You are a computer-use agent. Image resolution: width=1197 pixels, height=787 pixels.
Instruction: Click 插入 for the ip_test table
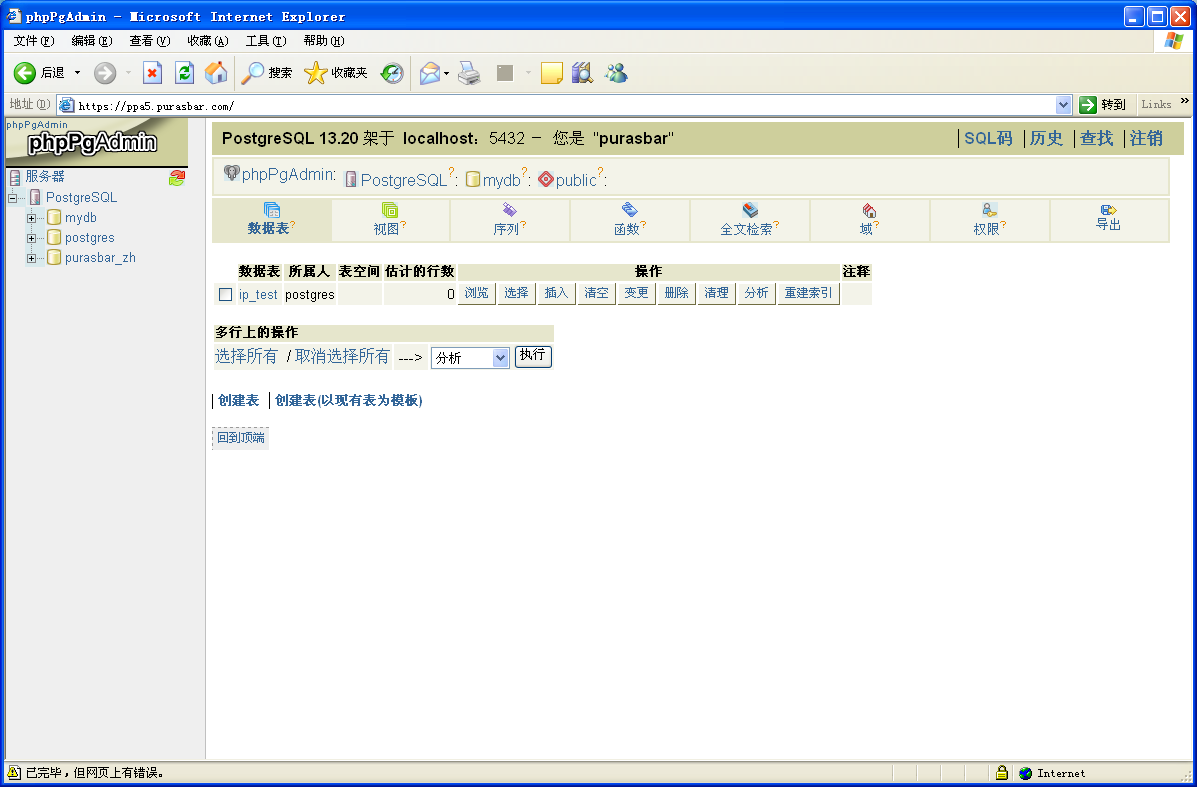[556, 293]
